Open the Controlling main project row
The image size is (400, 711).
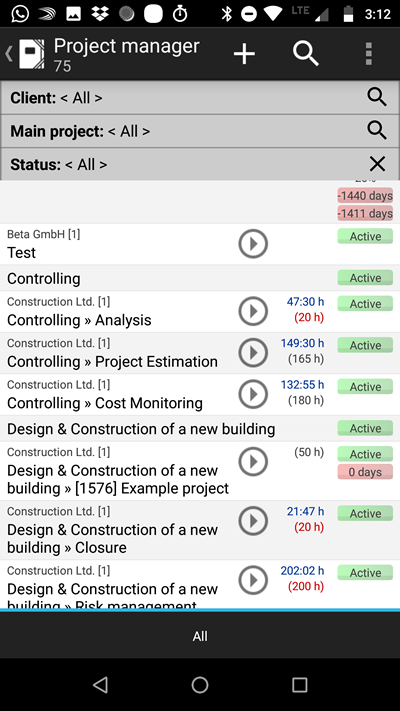tap(200, 278)
